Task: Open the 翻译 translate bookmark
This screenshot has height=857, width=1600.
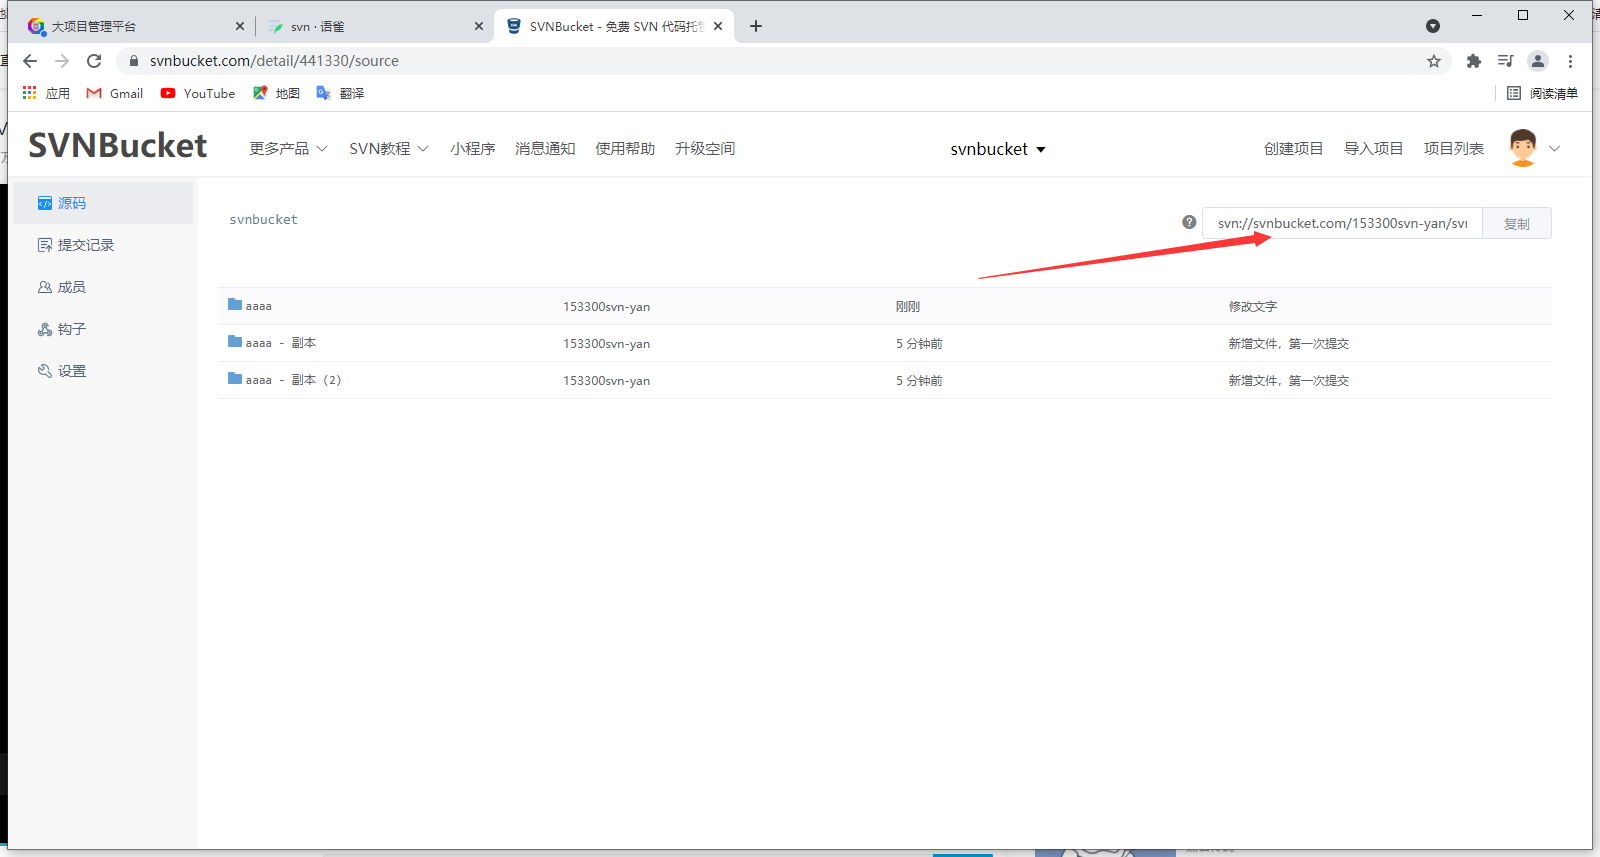Action: click(340, 93)
